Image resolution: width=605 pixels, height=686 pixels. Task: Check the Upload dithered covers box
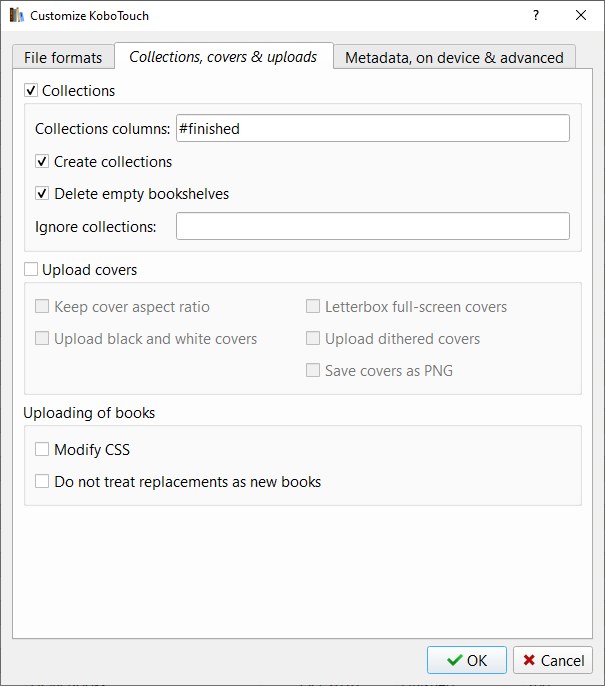pos(313,339)
